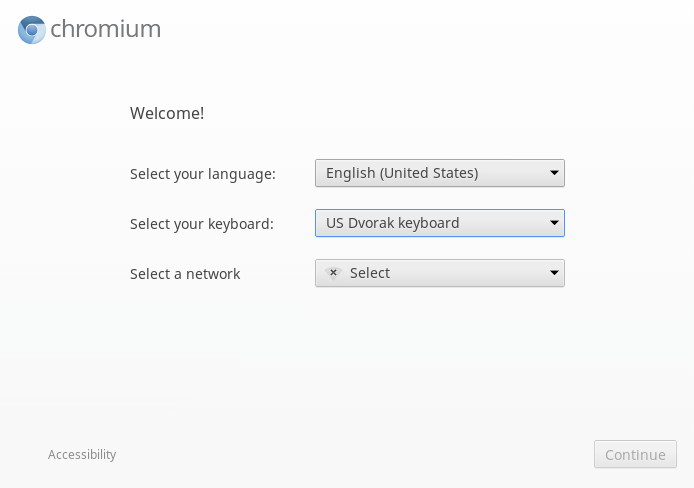Click the US Dvorak keyboard text

pos(392,223)
